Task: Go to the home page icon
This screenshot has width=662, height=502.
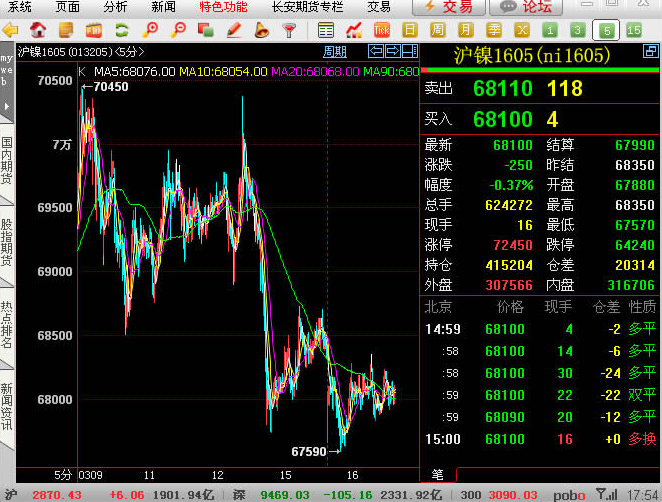Action: (x=38, y=30)
